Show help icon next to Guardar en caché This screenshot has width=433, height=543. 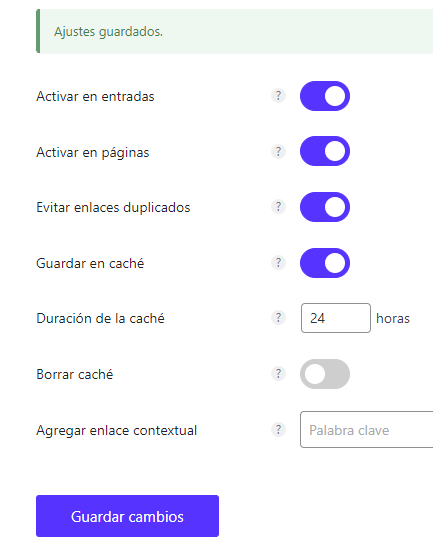tap(278, 263)
